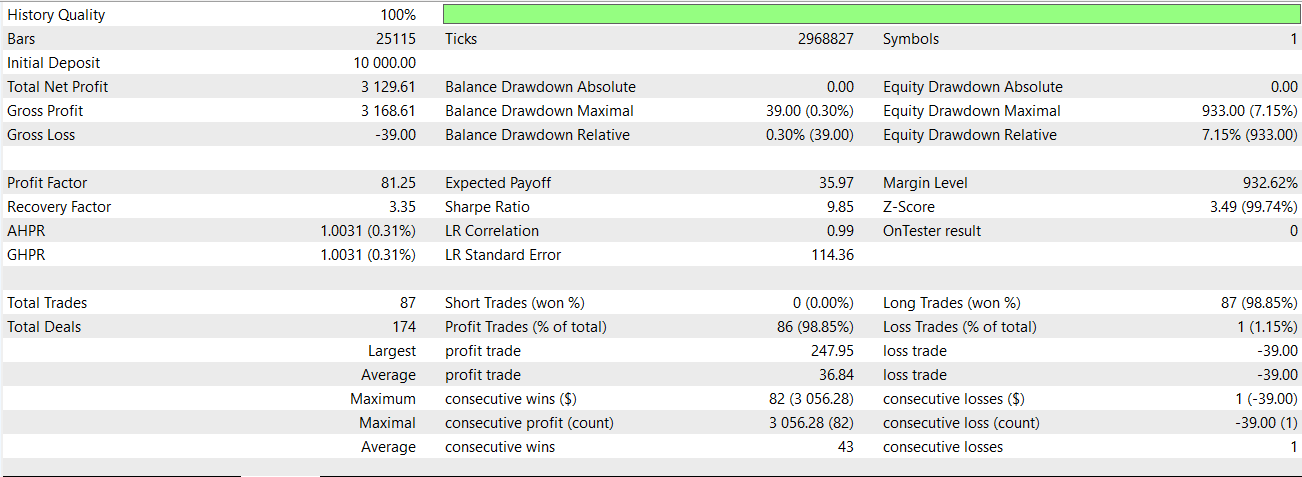
Task: Select the Total Net Profit value 3 129.61
Action: point(388,87)
